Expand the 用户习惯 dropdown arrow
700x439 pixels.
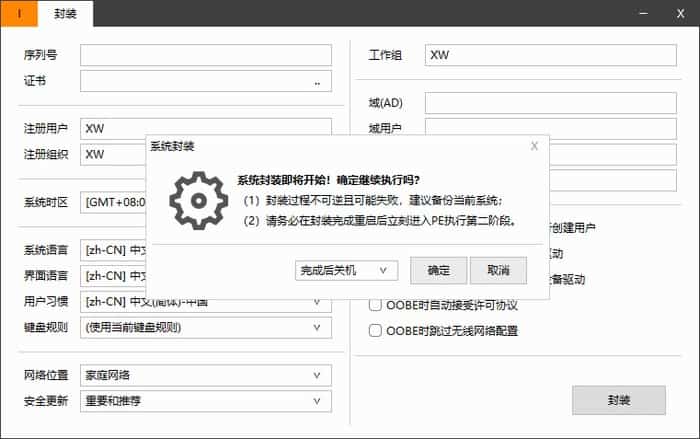317,302
